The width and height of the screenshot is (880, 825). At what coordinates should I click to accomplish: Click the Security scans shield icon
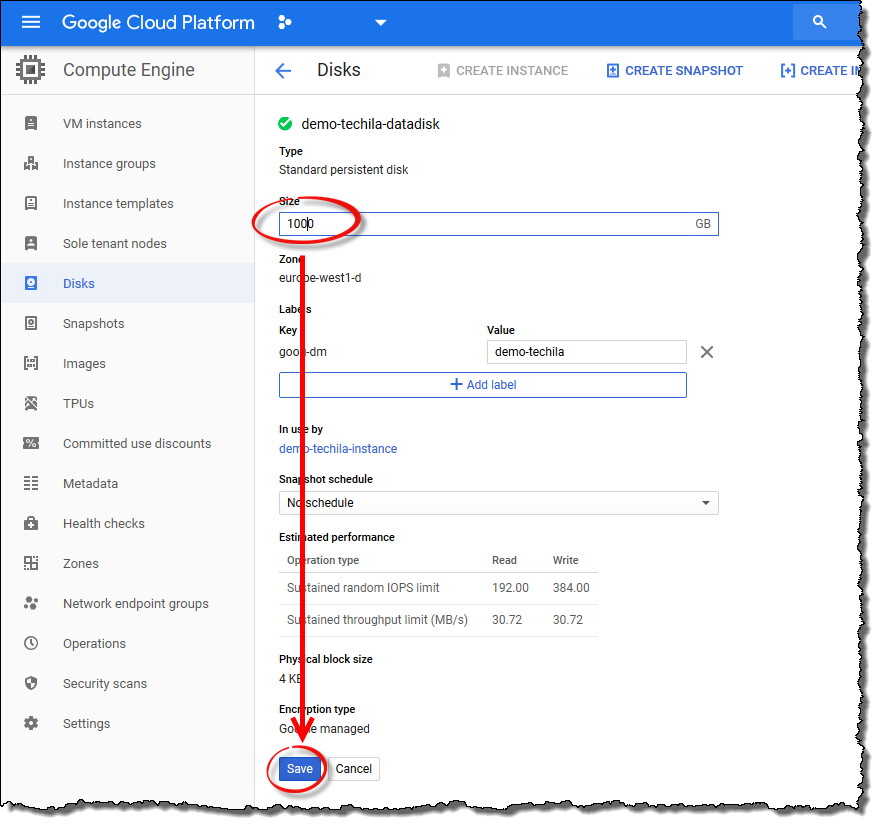tap(31, 684)
